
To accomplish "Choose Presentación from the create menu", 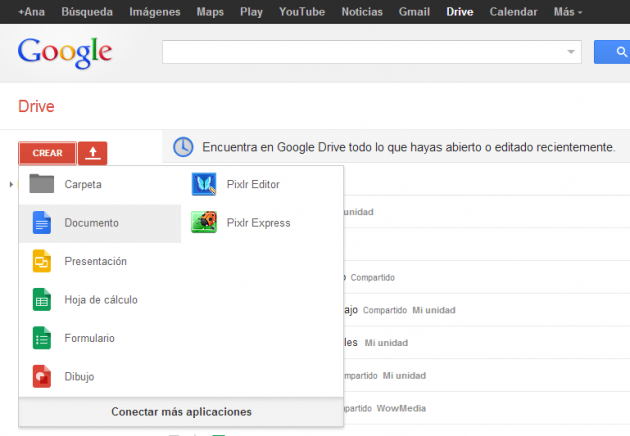I will pos(100,261).
